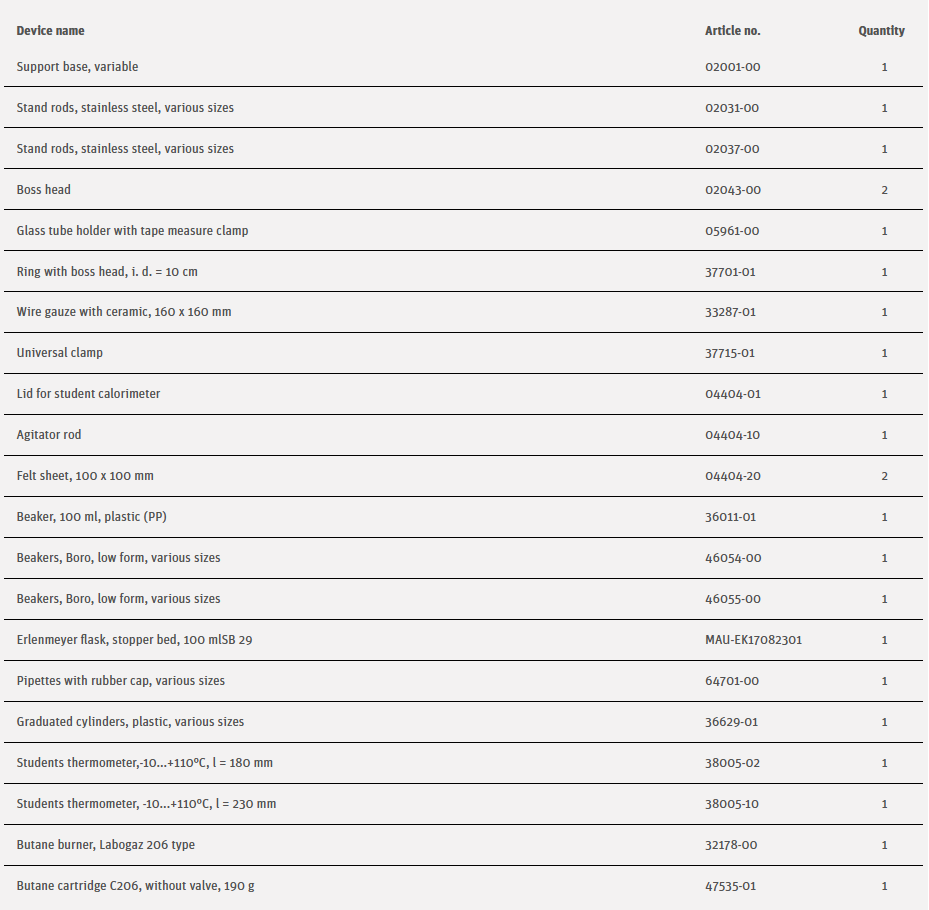This screenshot has height=910, width=929.
Task: Select Butane burner, Labogaz 206 type
Action: [105, 845]
